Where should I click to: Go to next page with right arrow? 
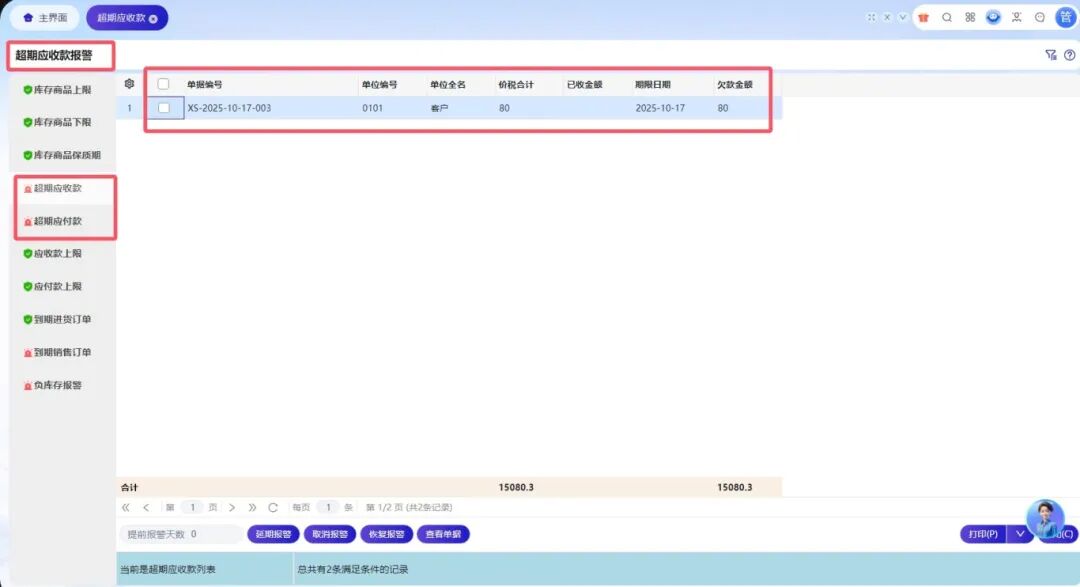click(232, 507)
